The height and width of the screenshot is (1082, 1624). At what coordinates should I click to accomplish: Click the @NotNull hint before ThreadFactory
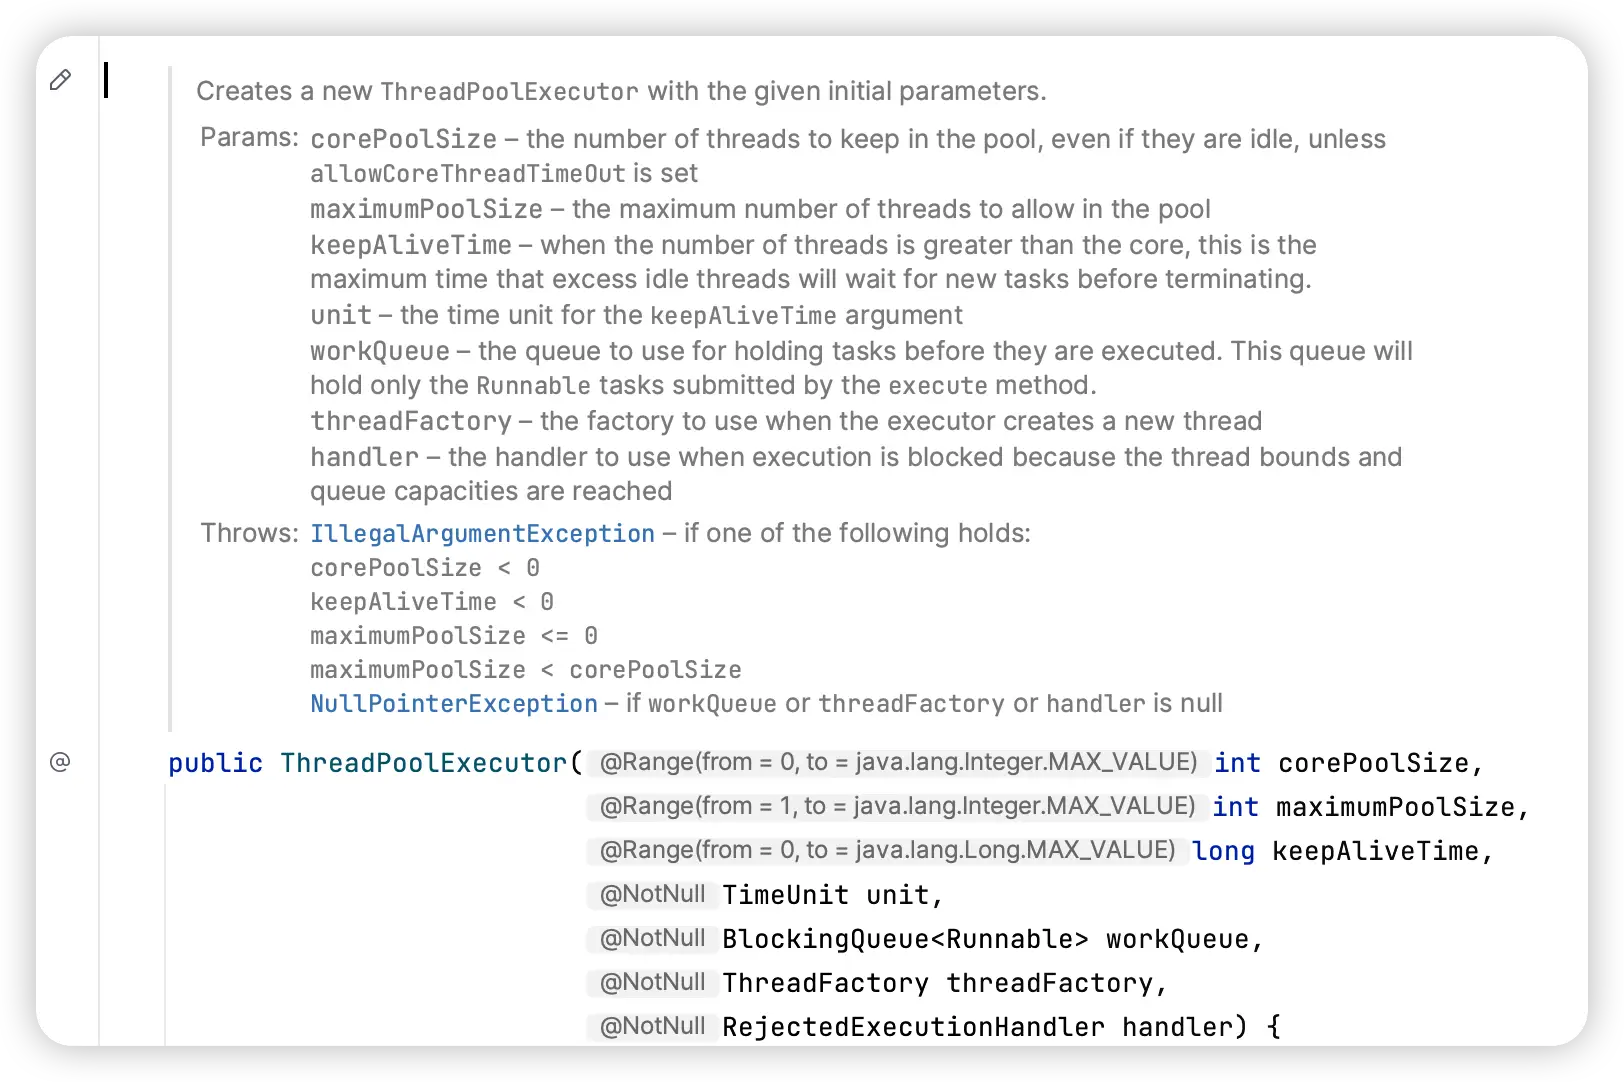click(x=652, y=982)
